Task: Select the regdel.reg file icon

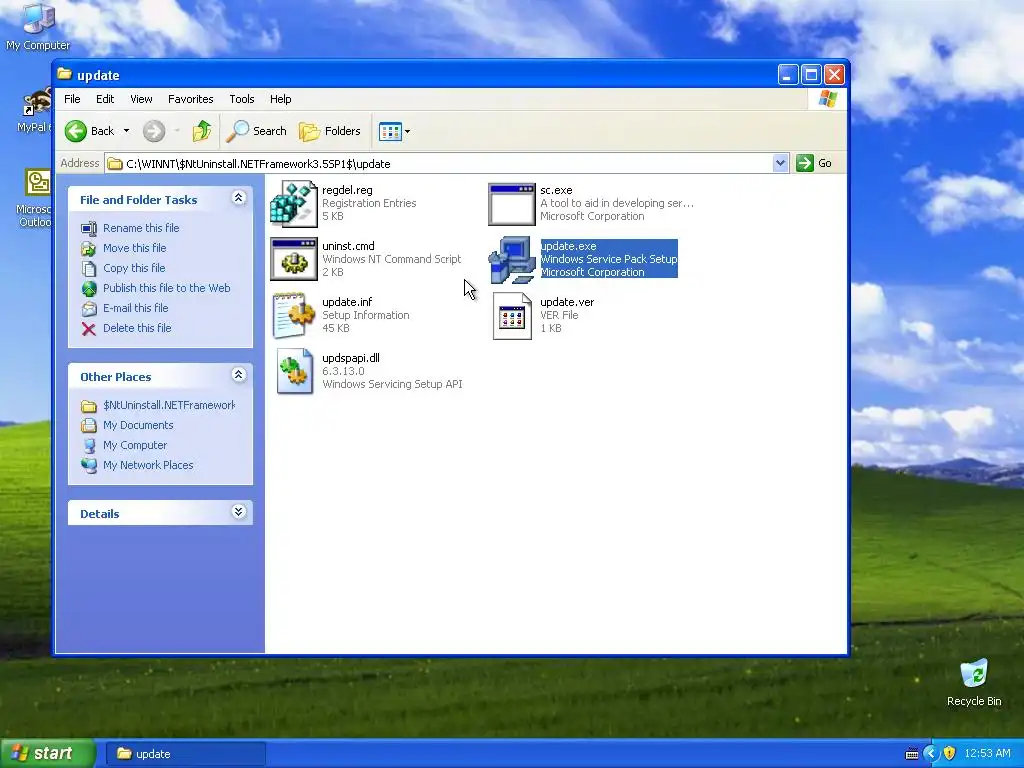Action: (x=293, y=204)
